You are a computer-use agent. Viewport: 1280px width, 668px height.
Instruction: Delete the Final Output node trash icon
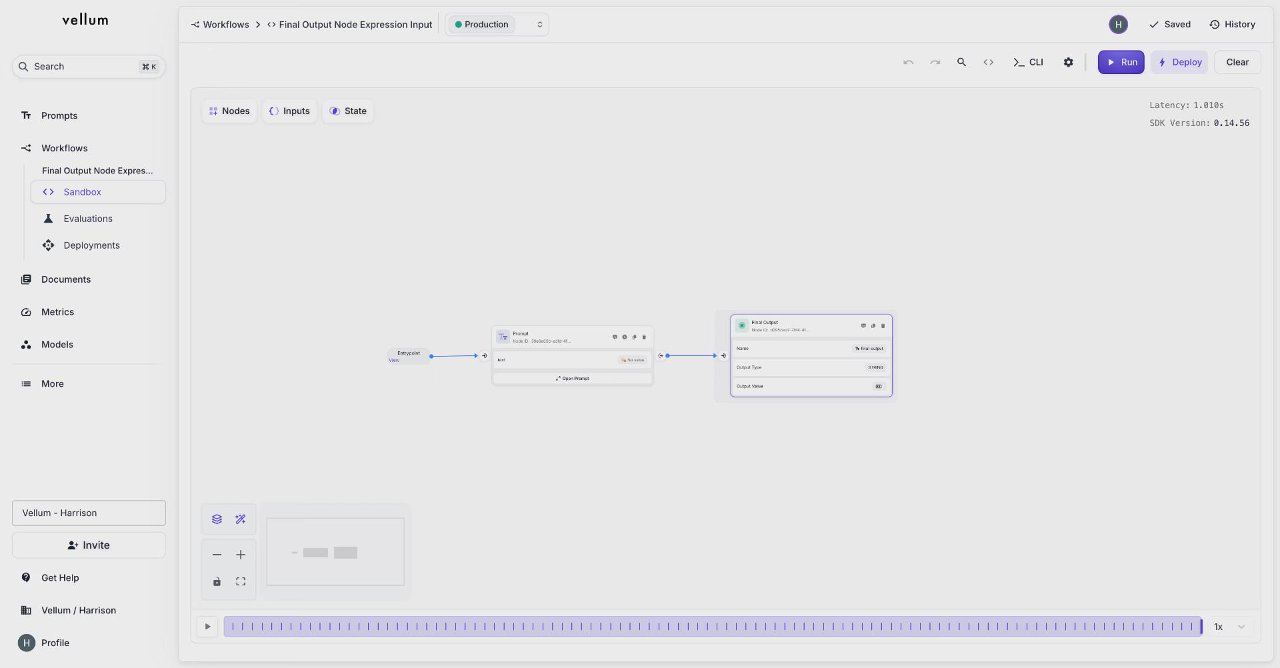pyautogui.click(x=883, y=325)
